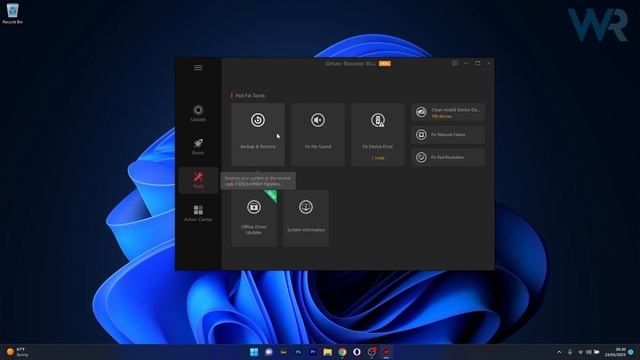Select the Driver Booster taskbar icon
This screenshot has height=360, width=640.
tap(386, 352)
